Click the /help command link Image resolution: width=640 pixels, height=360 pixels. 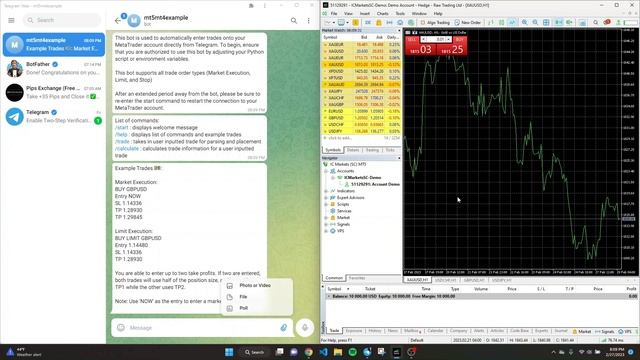click(x=121, y=134)
